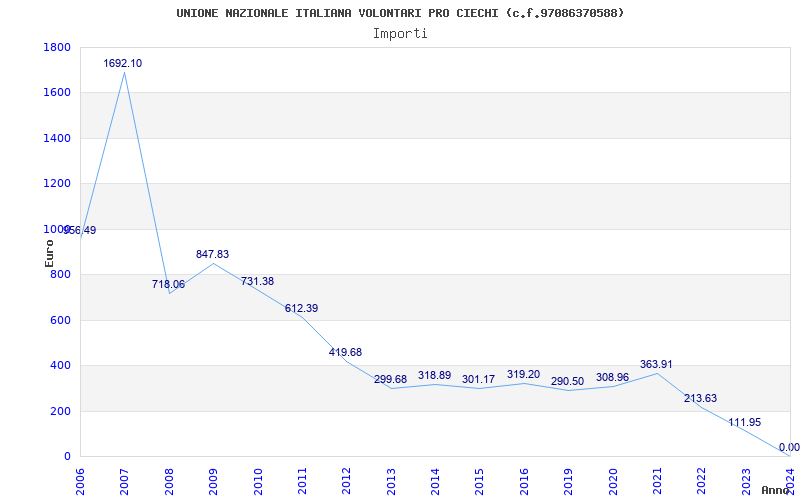Click the 2013 x-axis year label
This screenshot has height=500, width=800.
pyautogui.click(x=391, y=481)
